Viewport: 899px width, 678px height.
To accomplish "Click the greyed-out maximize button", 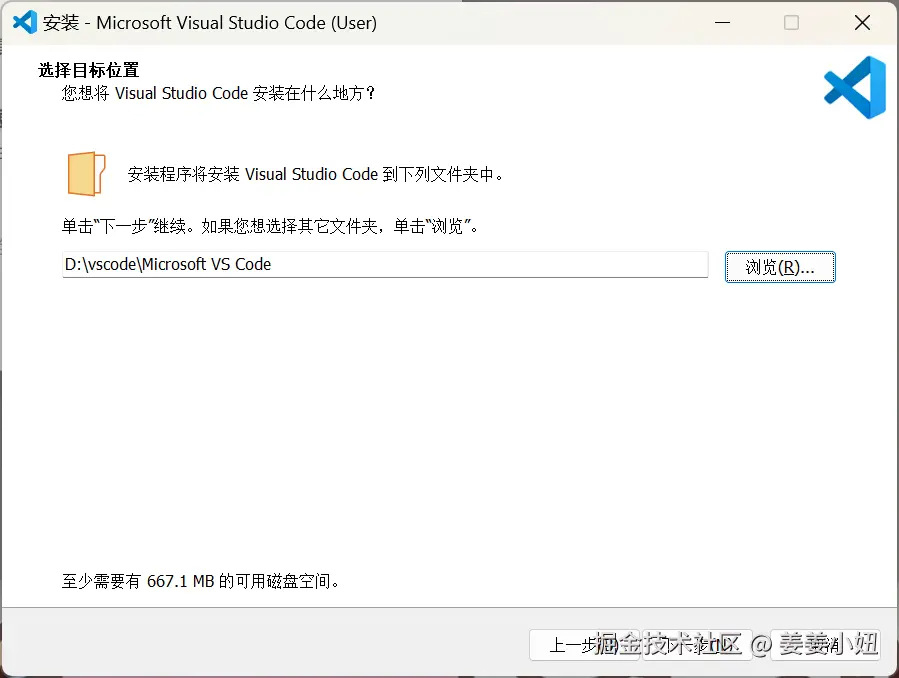I will pyautogui.click(x=791, y=23).
